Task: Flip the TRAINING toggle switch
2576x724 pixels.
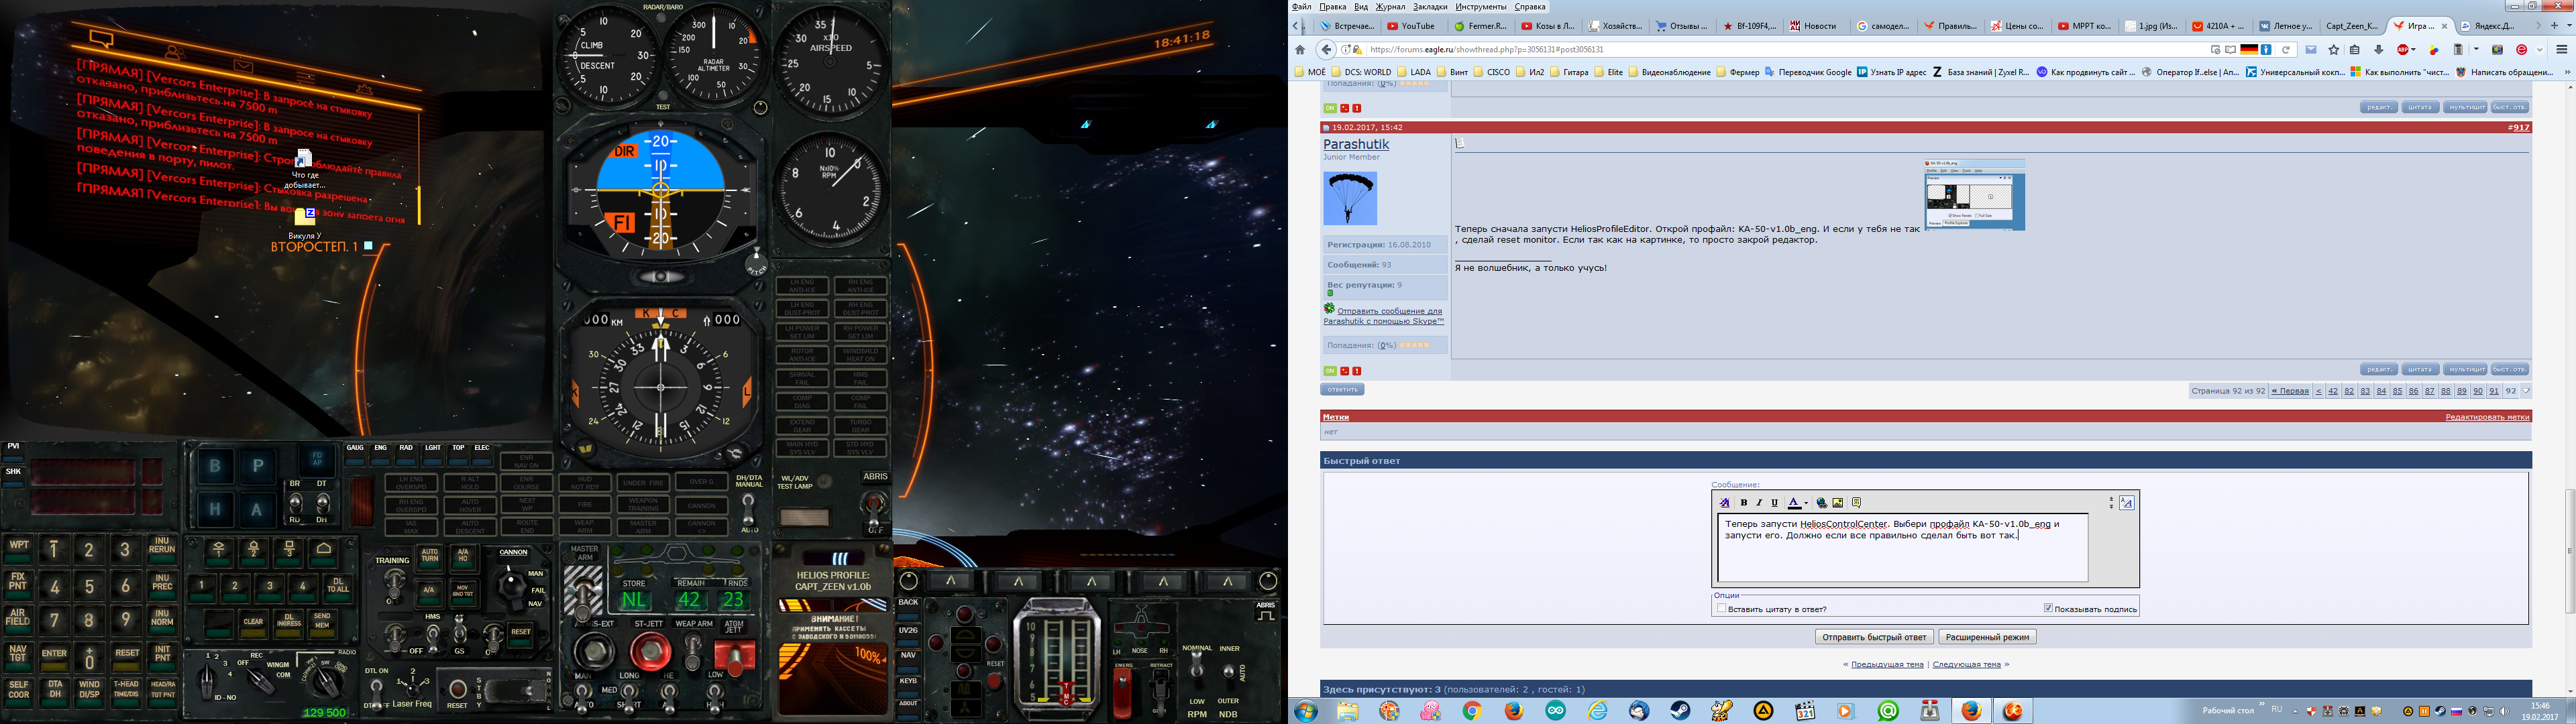Action: point(394,585)
